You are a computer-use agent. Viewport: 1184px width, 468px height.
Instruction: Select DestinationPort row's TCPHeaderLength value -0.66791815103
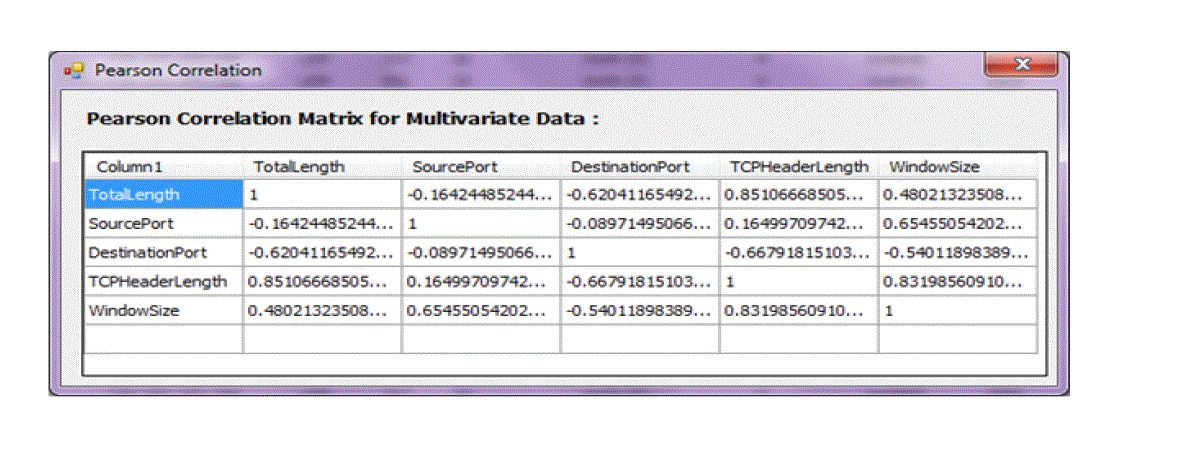click(x=798, y=253)
